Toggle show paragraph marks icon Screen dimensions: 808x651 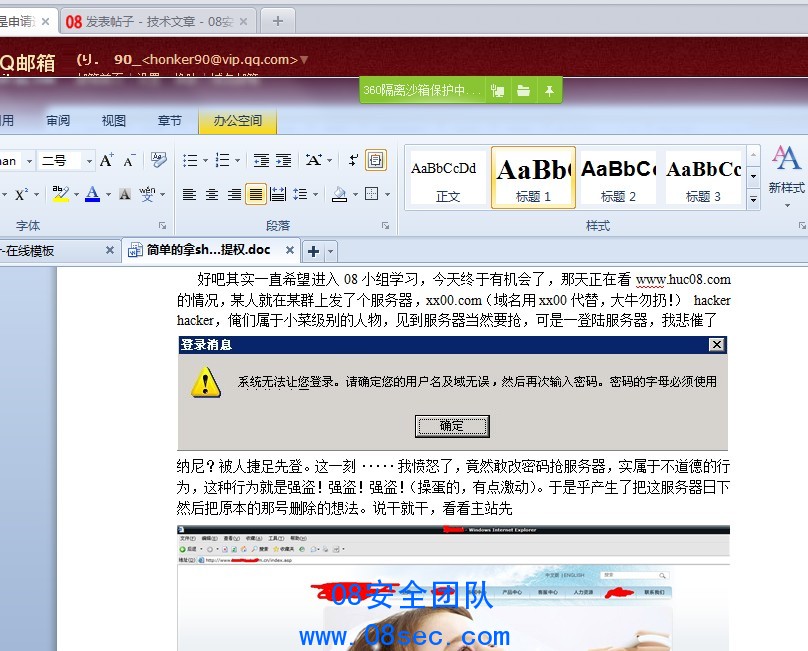tap(353, 160)
